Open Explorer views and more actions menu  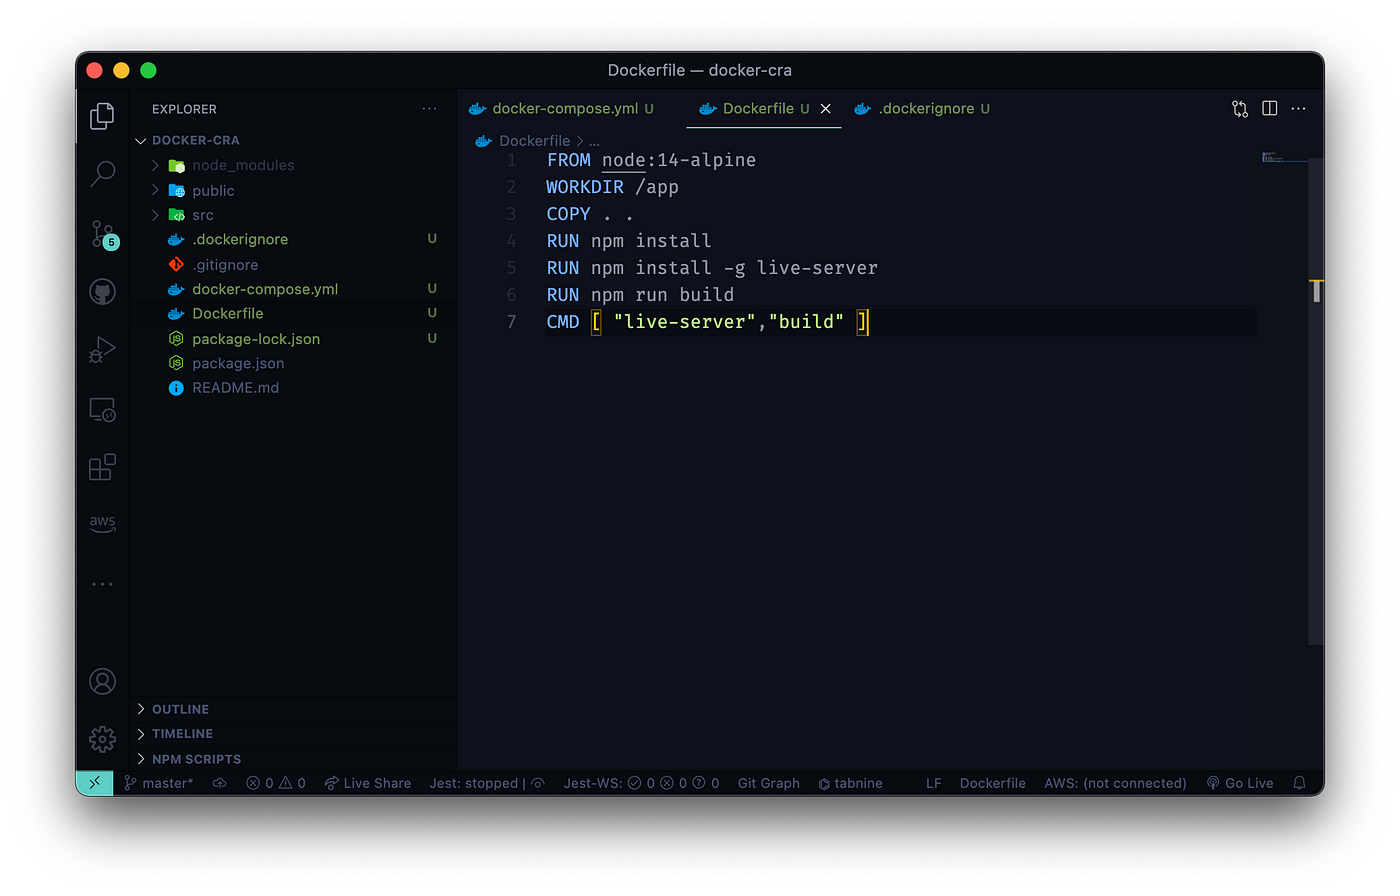click(429, 109)
